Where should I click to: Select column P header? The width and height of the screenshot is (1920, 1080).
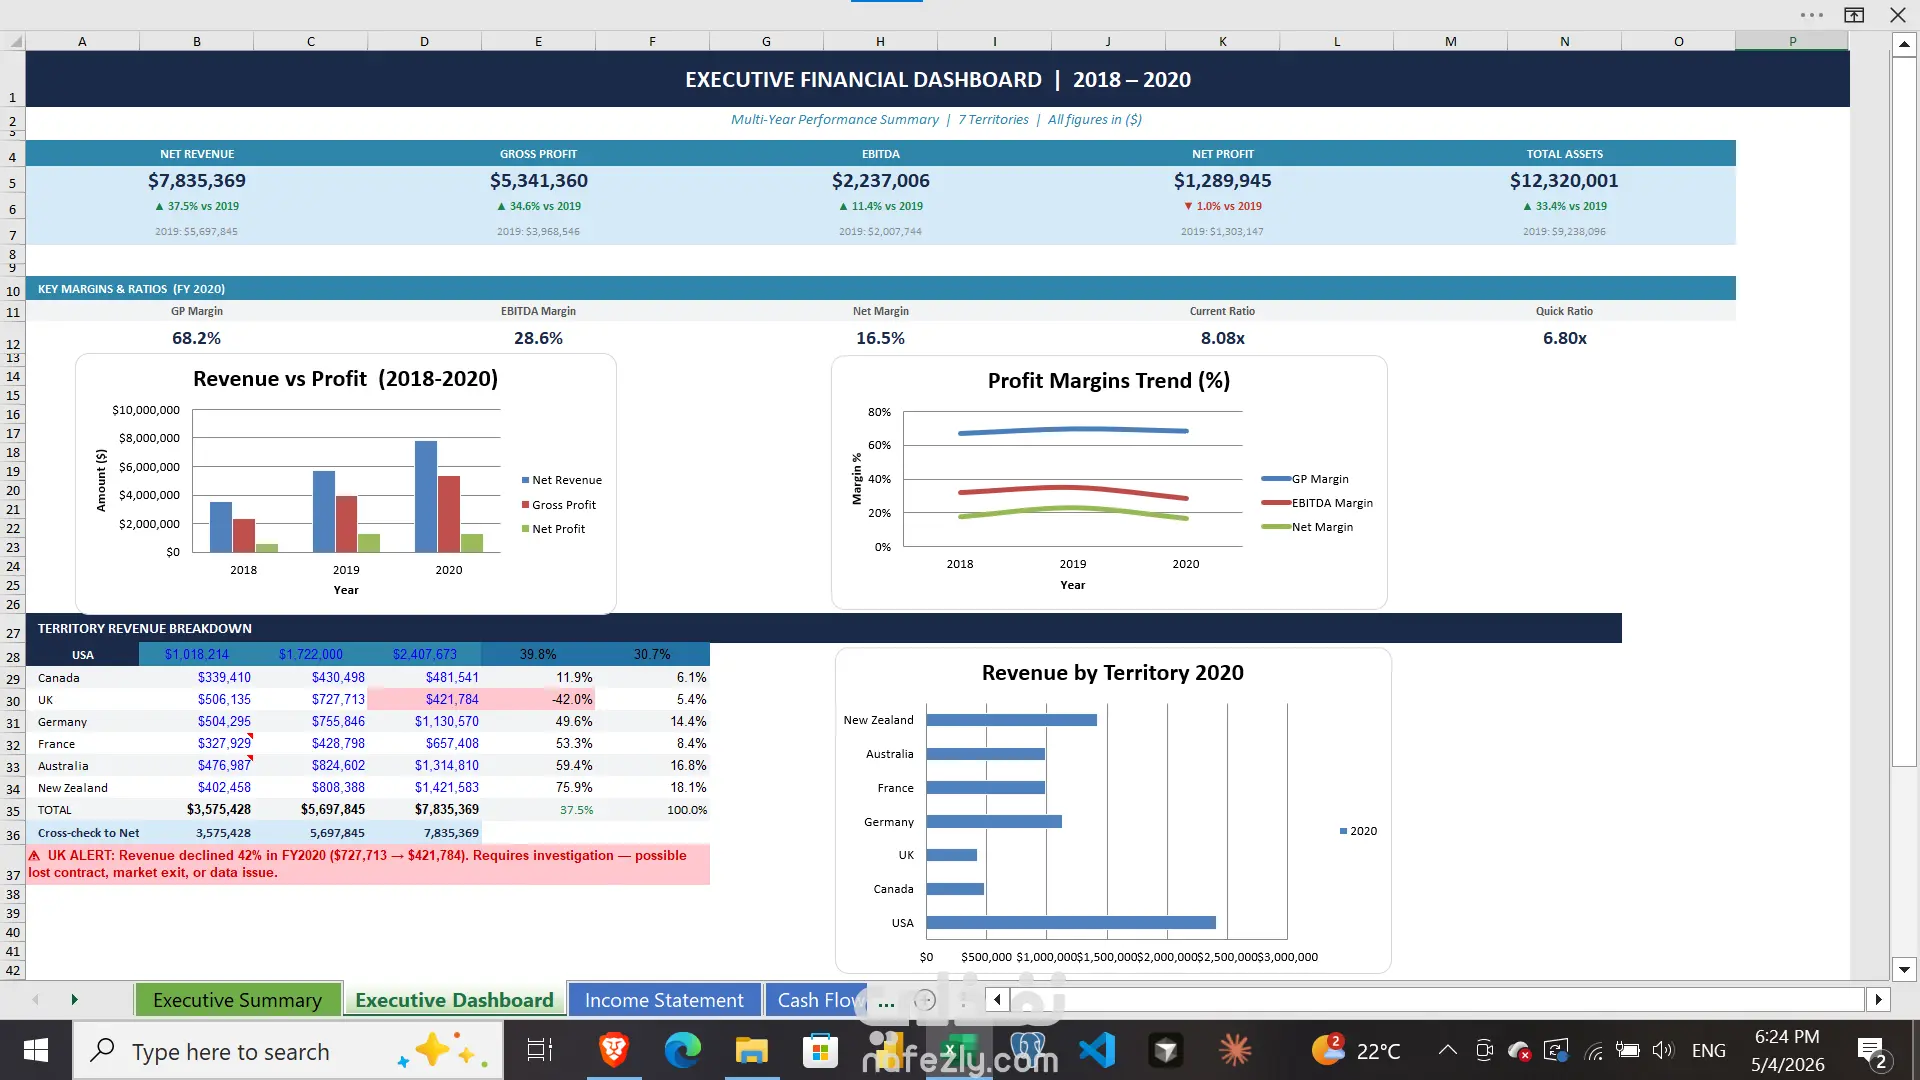[x=1792, y=41]
